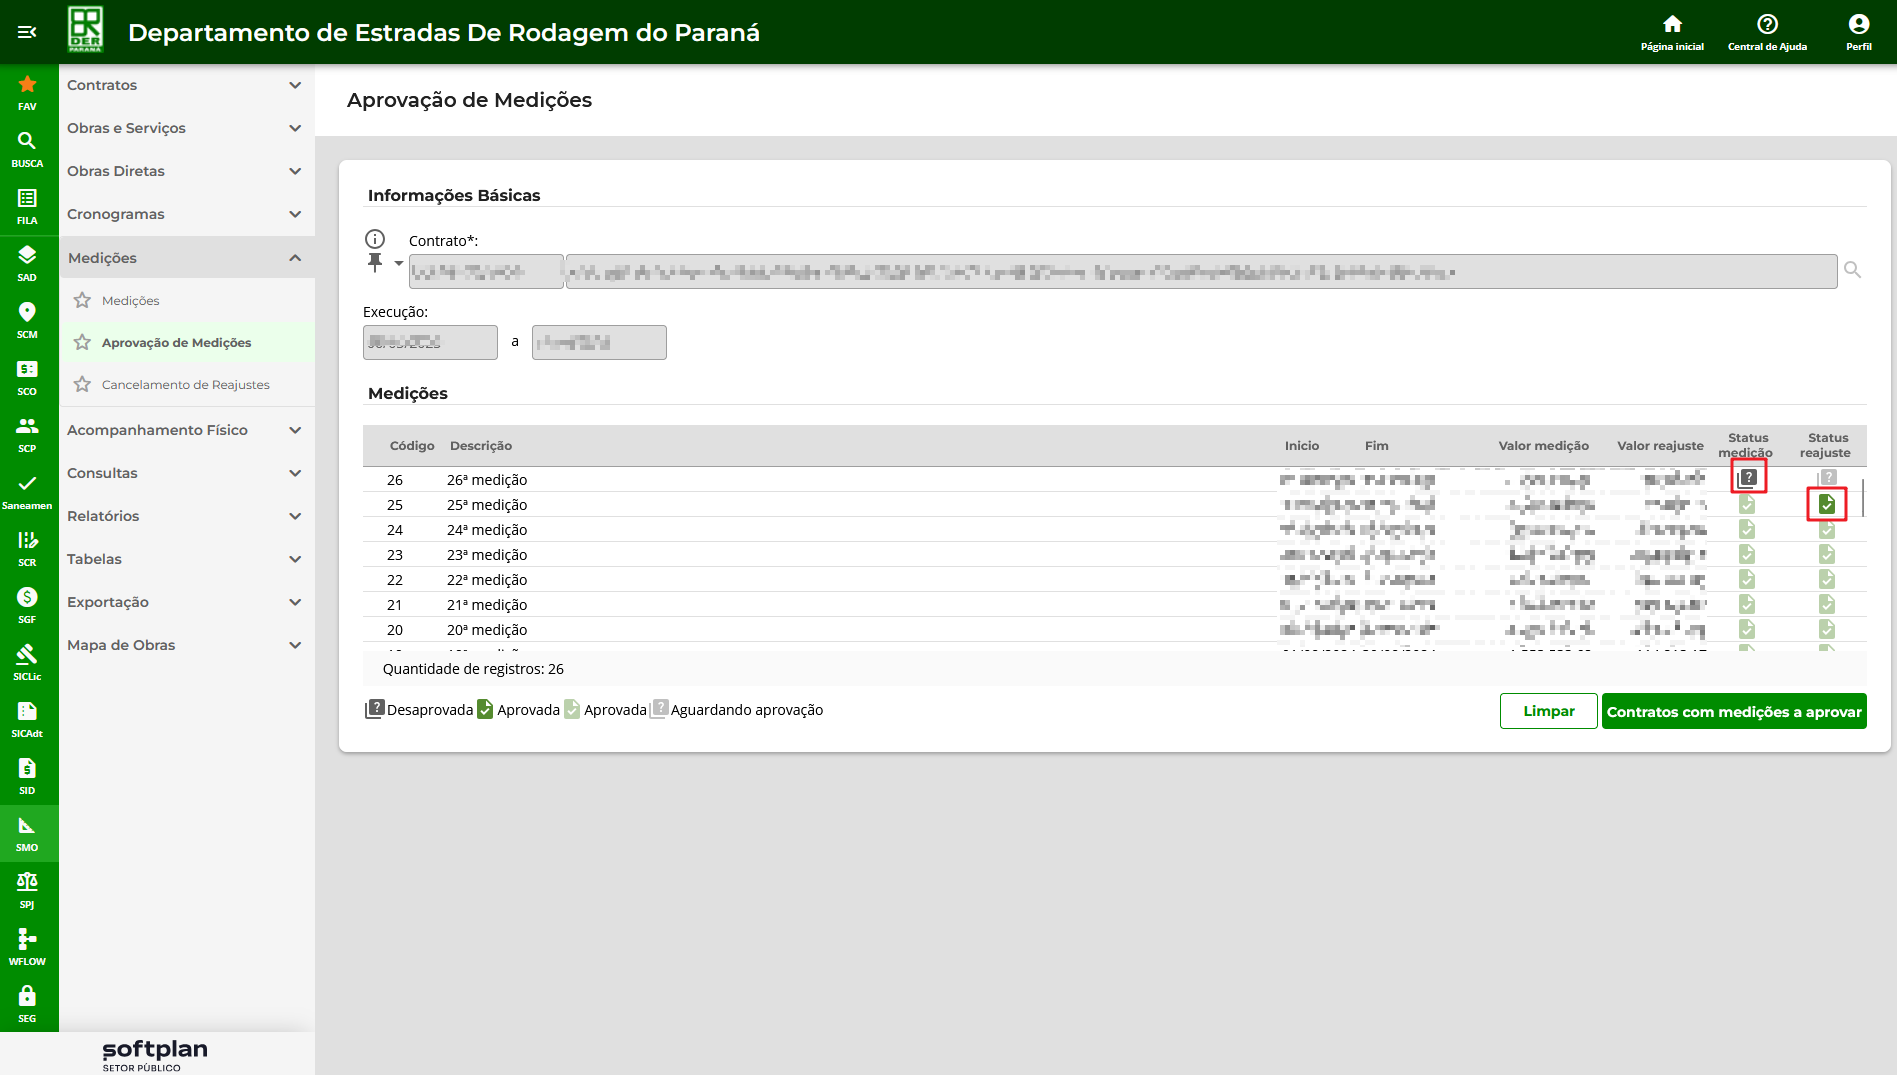Open the FAV favorites star icon
Viewport: 1897px width, 1075px height.
click(27, 85)
